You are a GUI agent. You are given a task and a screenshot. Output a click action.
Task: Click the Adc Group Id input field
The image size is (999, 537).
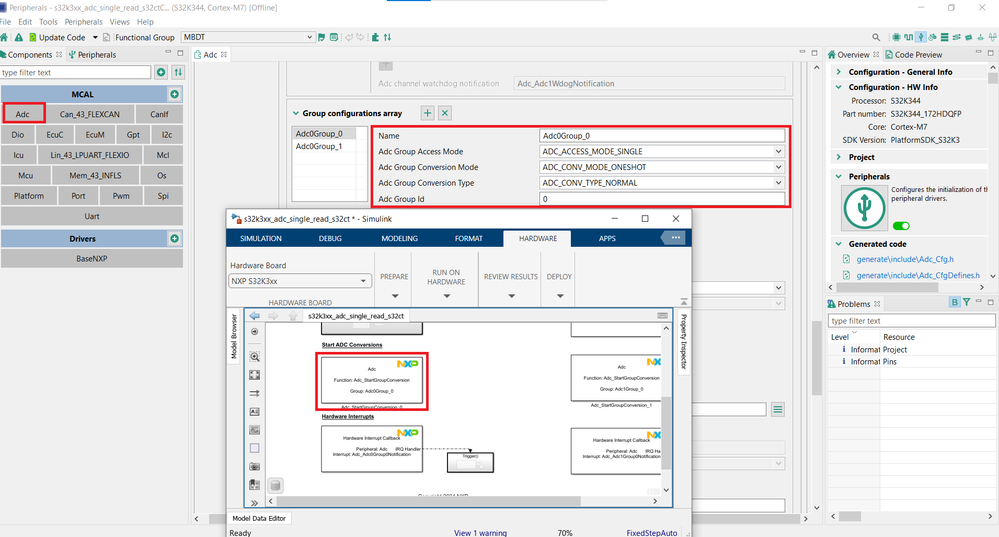(x=662, y=199)
